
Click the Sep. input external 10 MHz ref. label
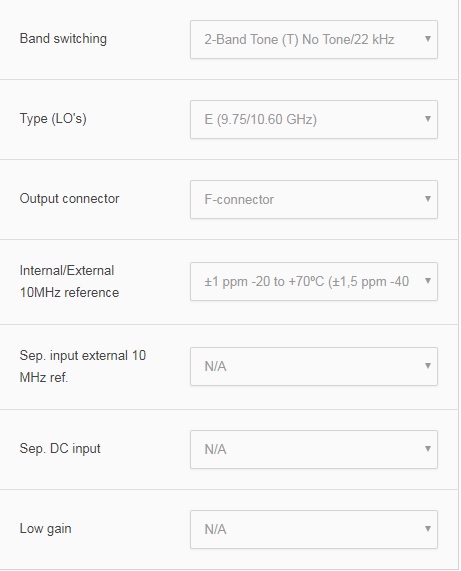pos(83,366)
